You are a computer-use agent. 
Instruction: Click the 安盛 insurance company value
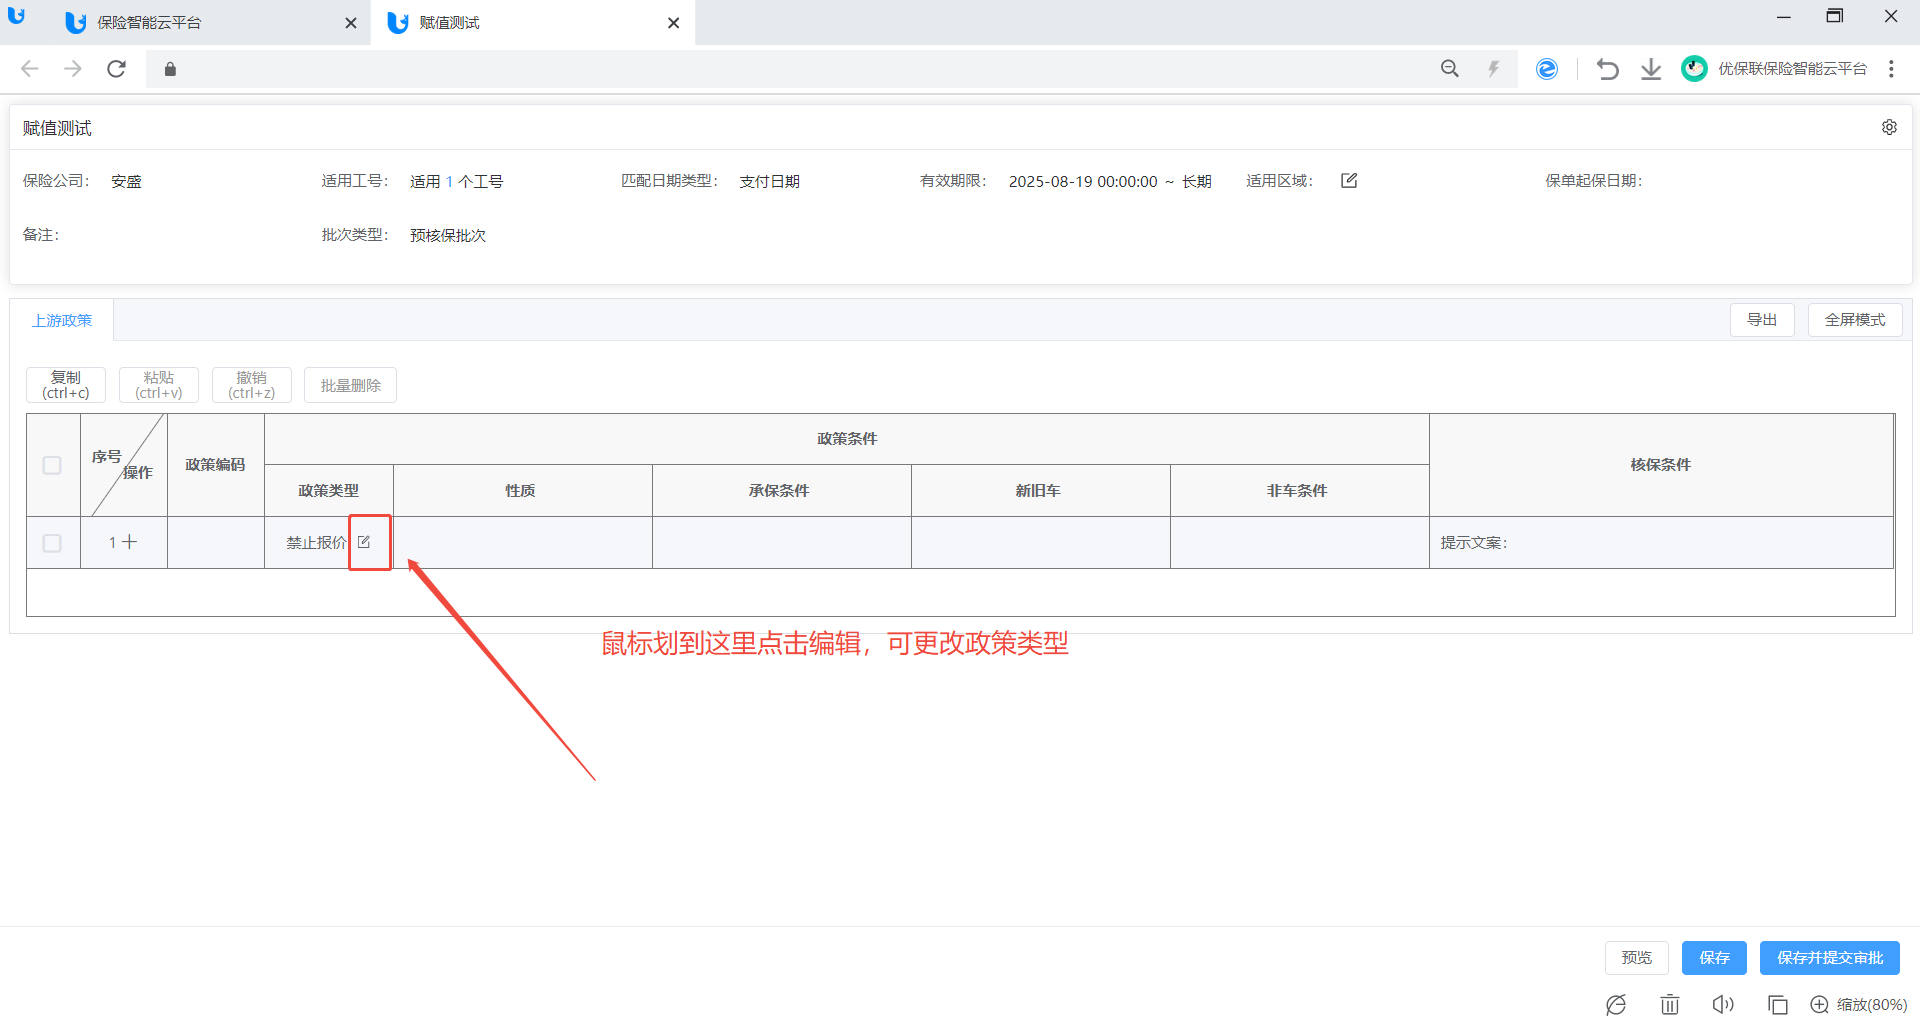click(x=126, y=181)
